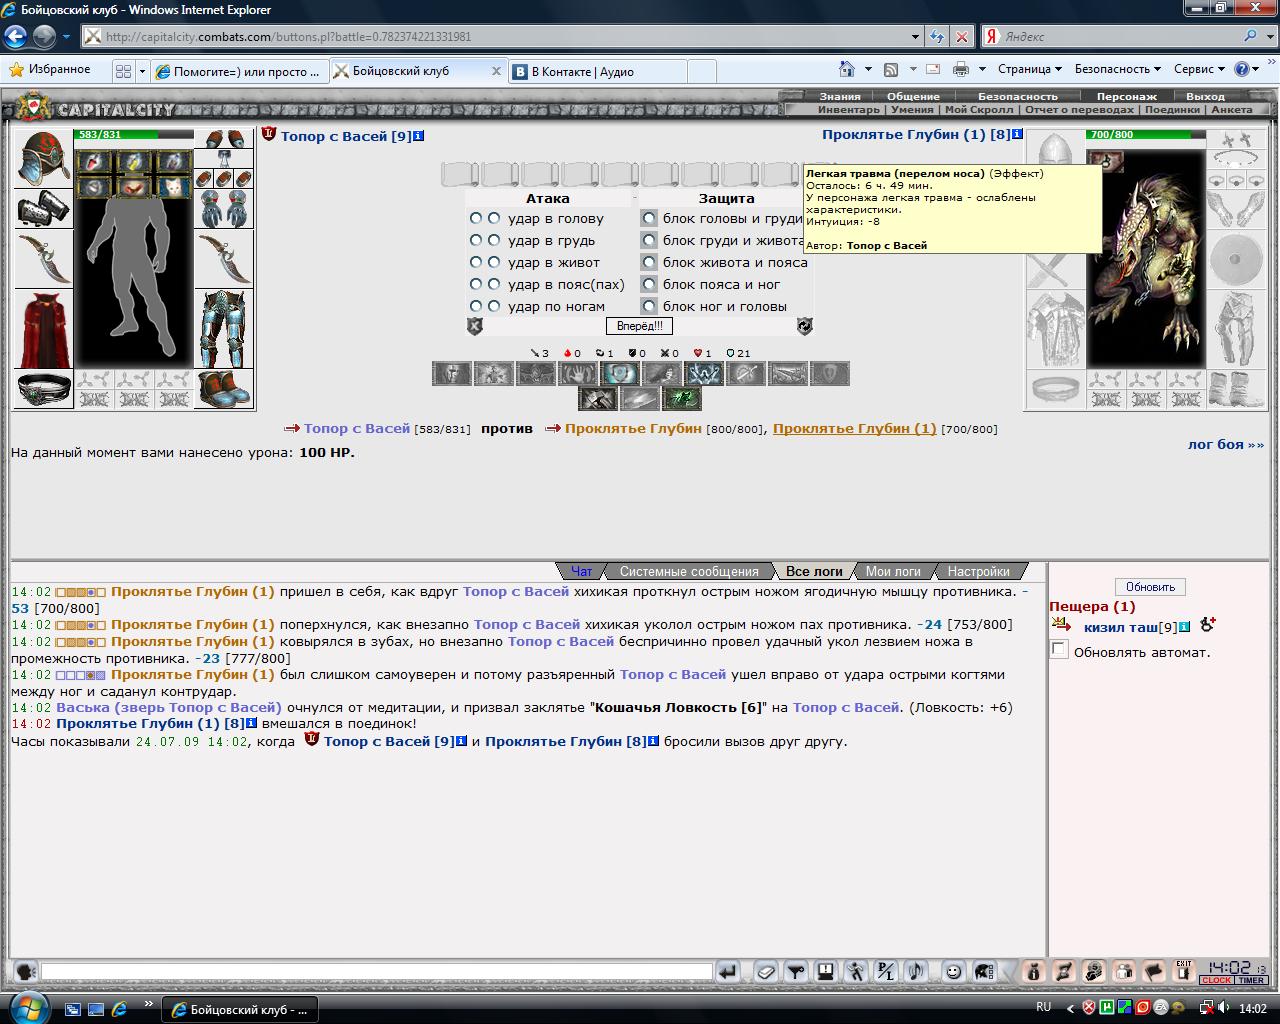Screen dimensions: 1280x1024
Task: Open the Инвентарь menu item
Action: (849, 110)
